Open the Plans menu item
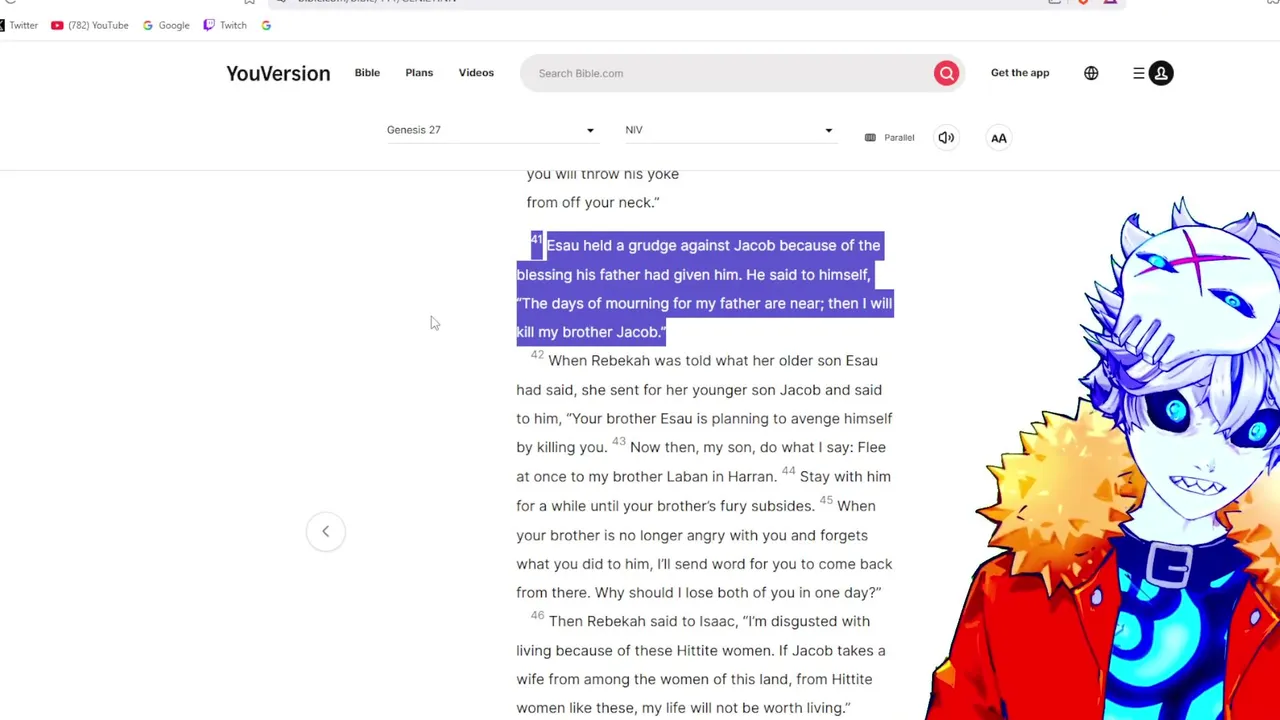 tap(419, 73)
